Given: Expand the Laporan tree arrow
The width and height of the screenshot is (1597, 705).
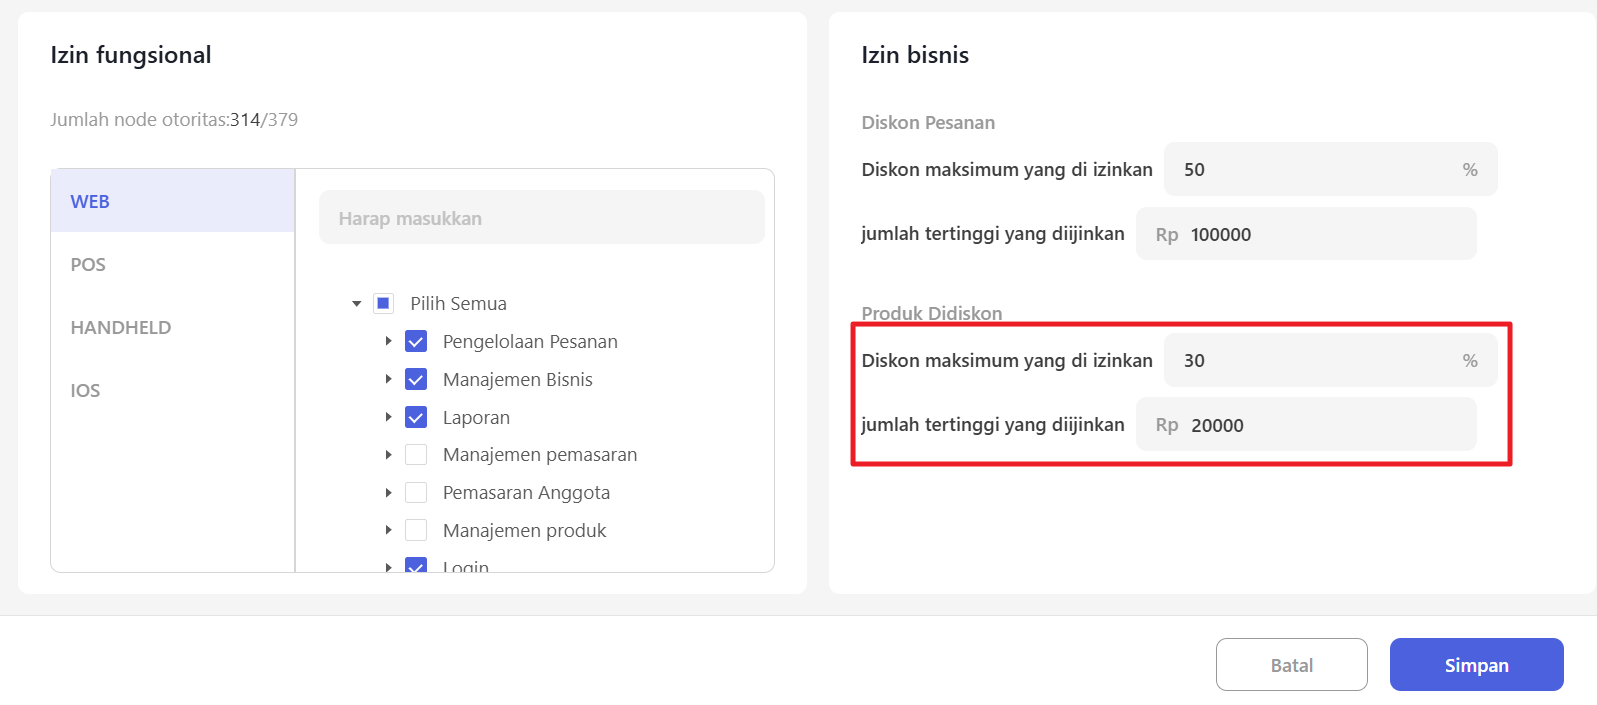Looking at the screenshot, I should pyautogui.click(x=389, y=417).
